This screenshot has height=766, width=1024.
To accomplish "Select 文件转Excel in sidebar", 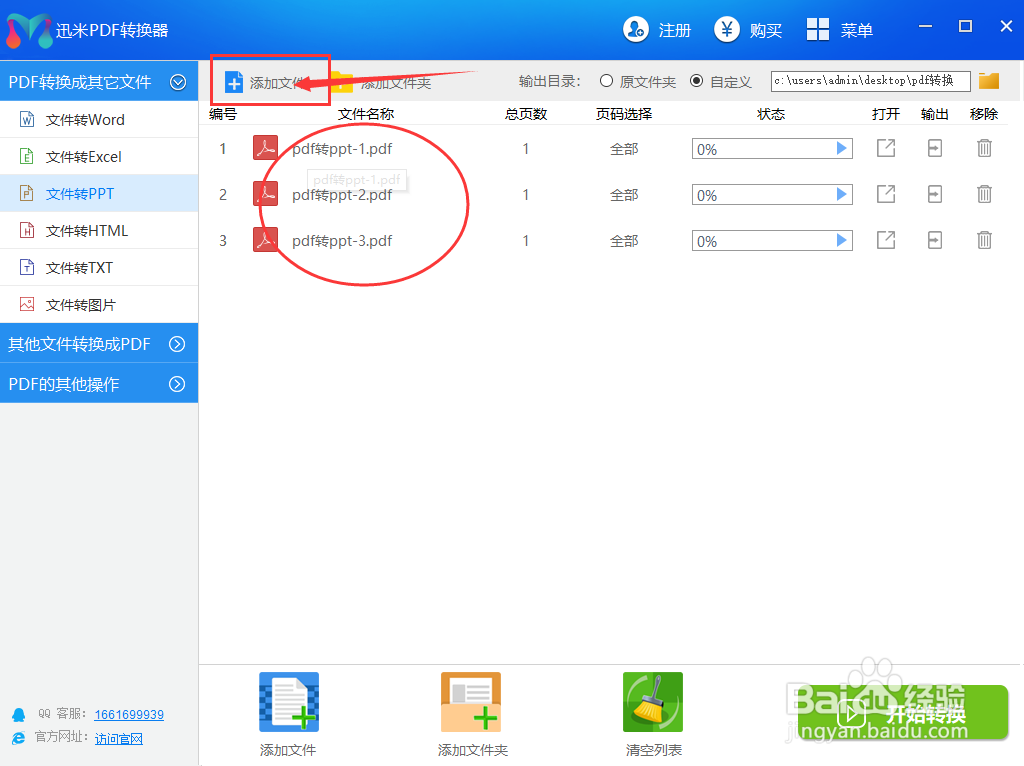I will tap(99, 157).
